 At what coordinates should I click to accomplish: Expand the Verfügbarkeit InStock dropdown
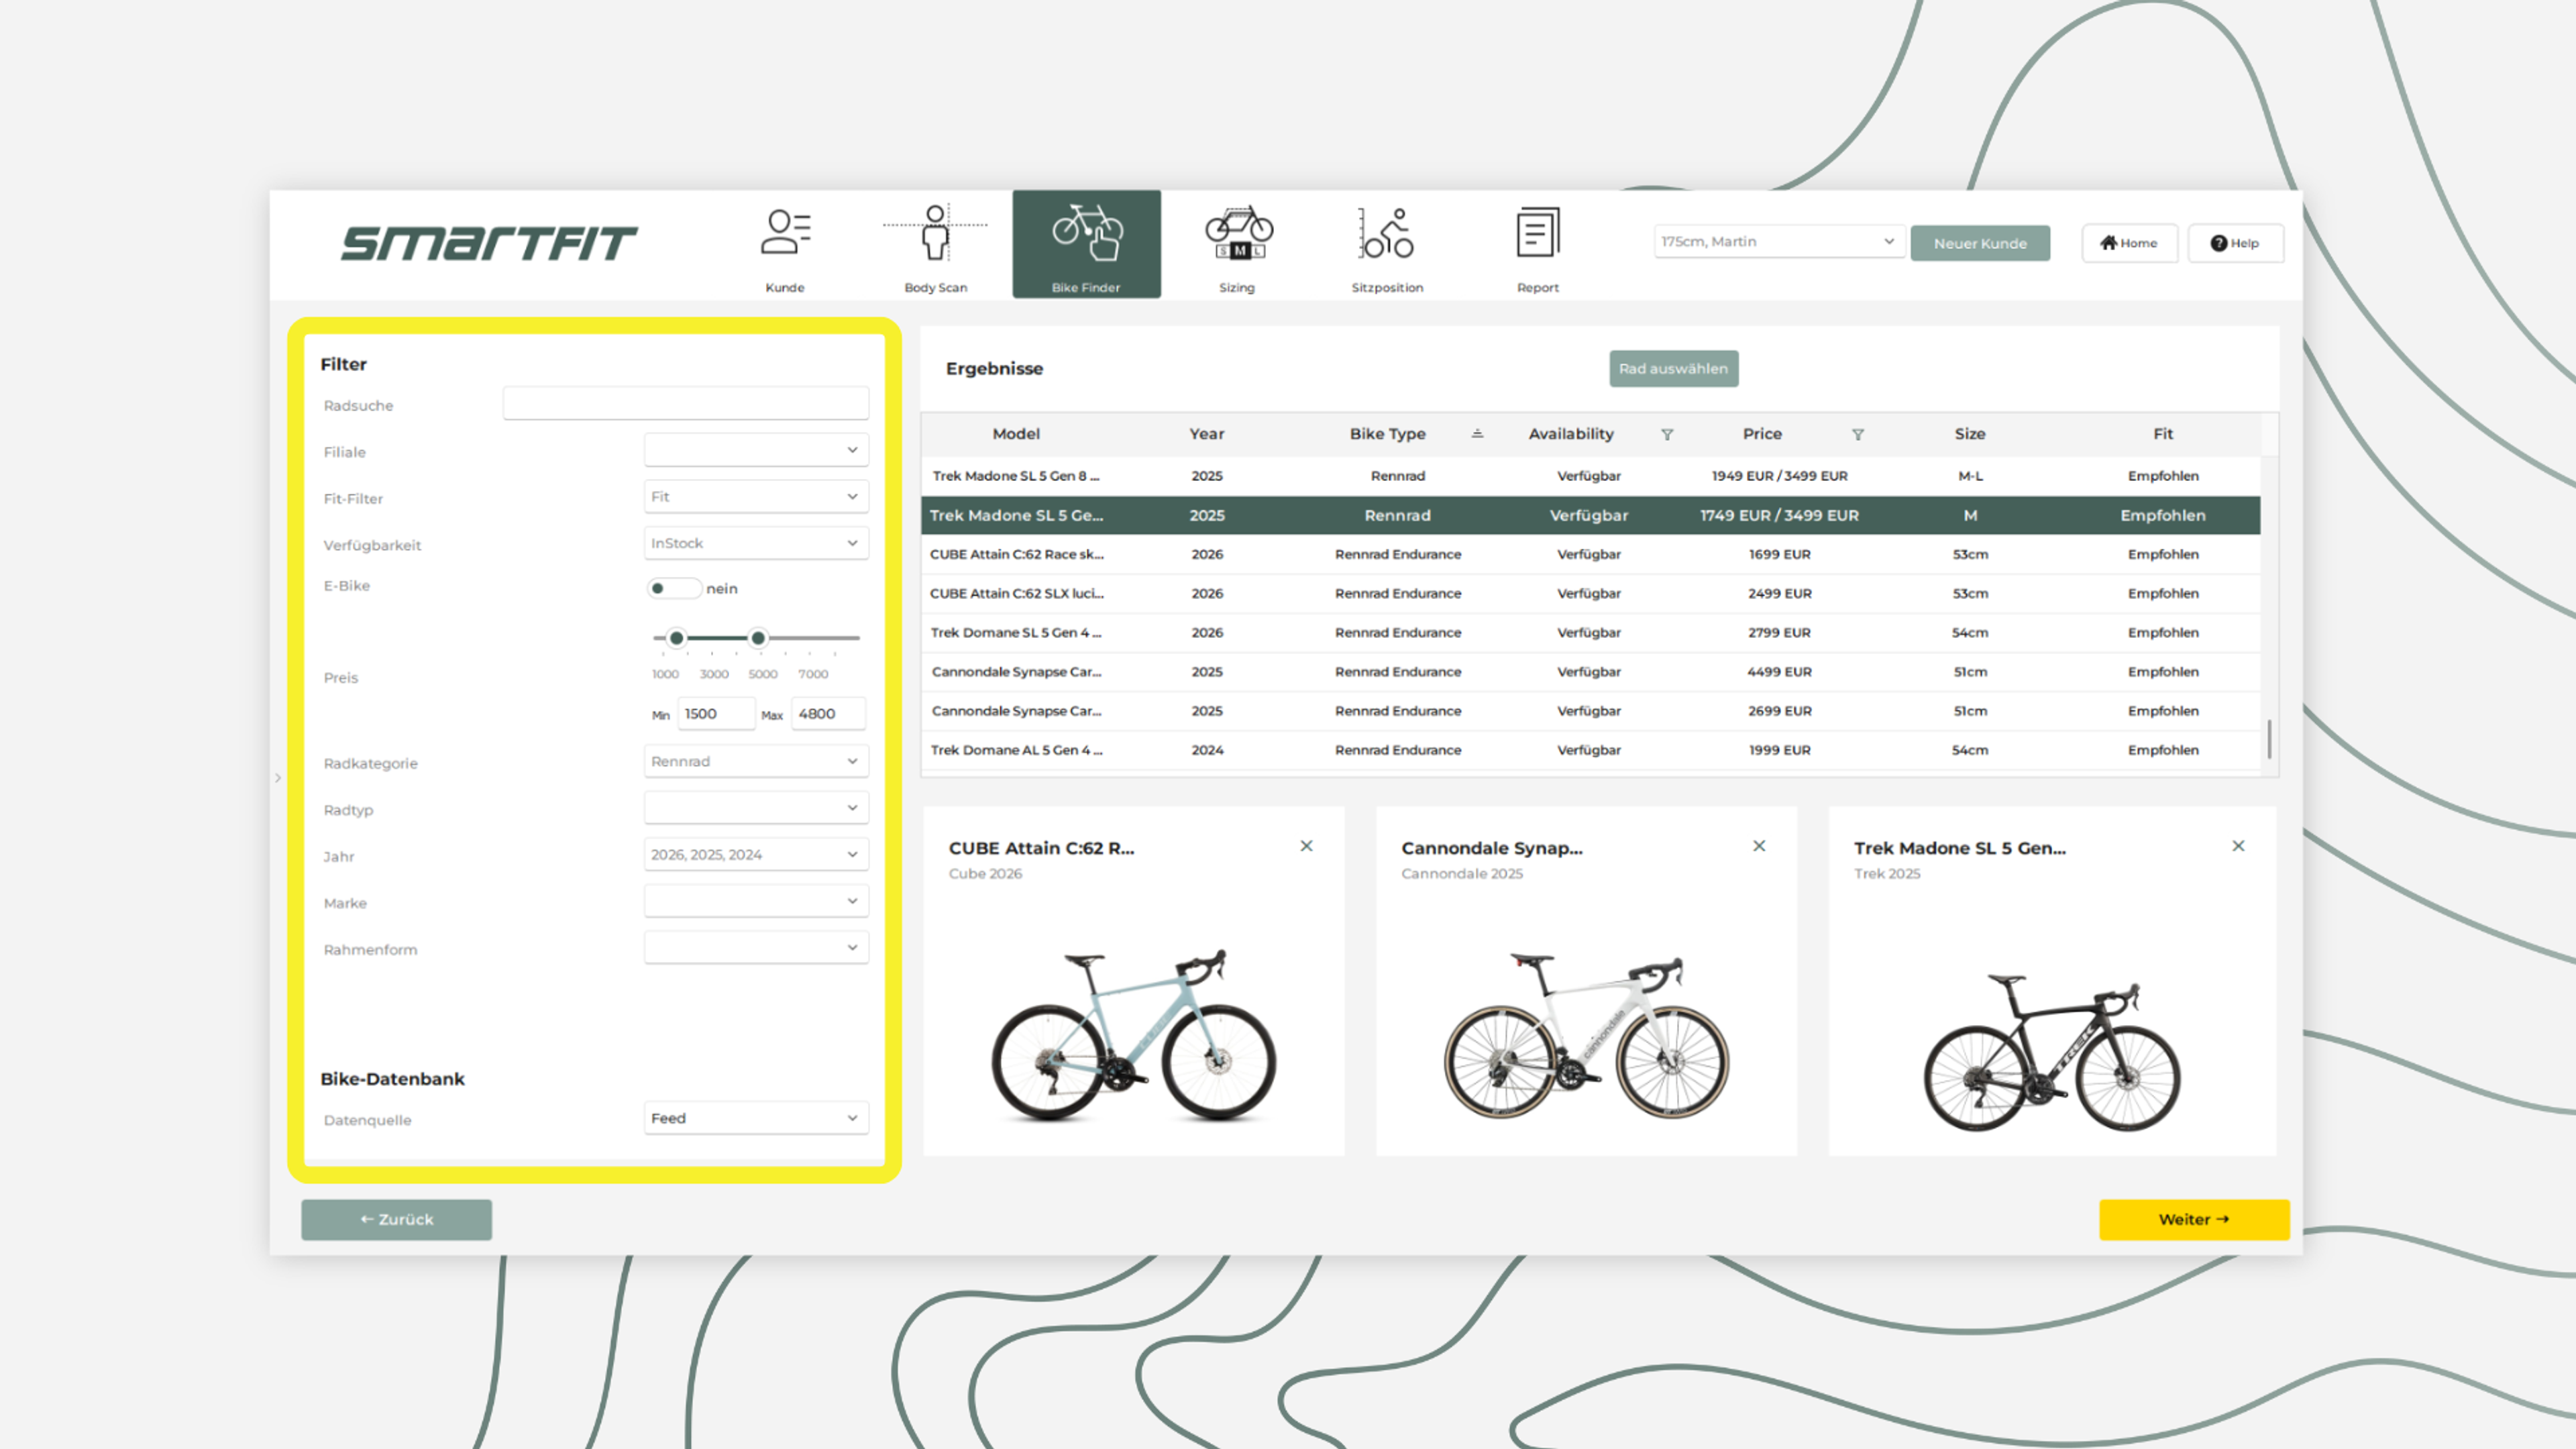(x=756, y=543)
